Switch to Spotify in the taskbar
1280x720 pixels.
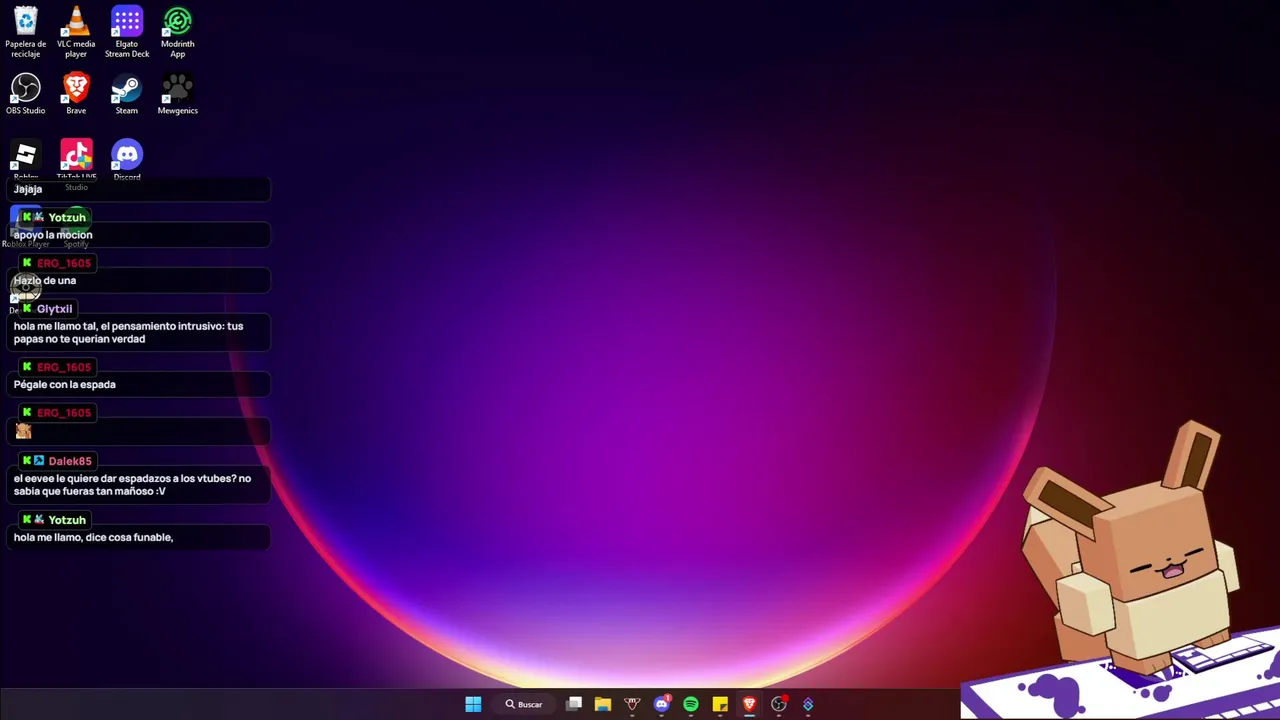coord(691,704)
